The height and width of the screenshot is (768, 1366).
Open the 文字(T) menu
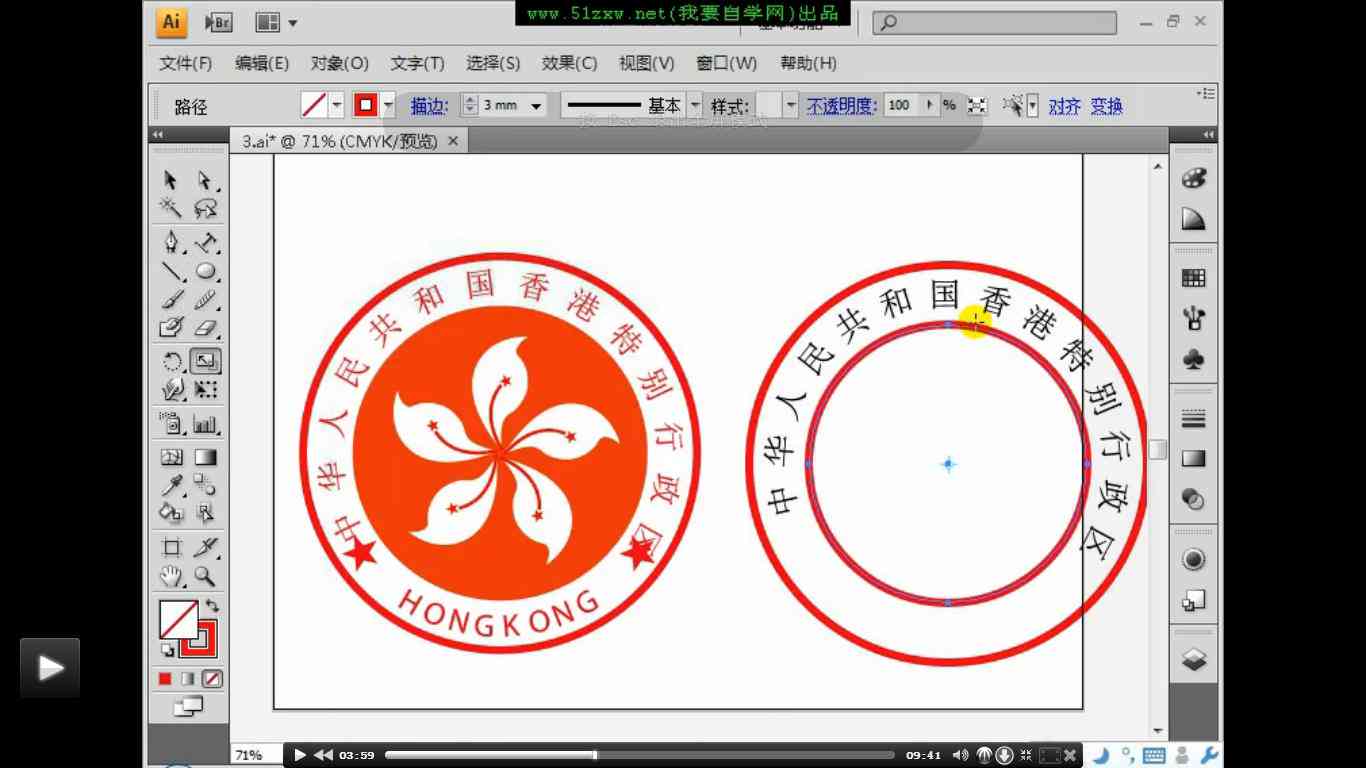click(x=417, y=63)
